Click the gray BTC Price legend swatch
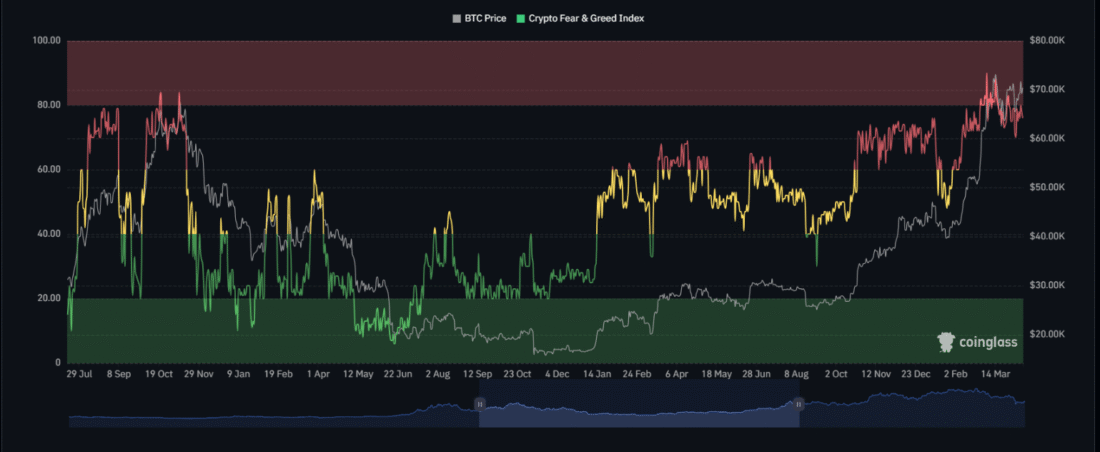The image size is (1100, 452). (x=457, y=19)
